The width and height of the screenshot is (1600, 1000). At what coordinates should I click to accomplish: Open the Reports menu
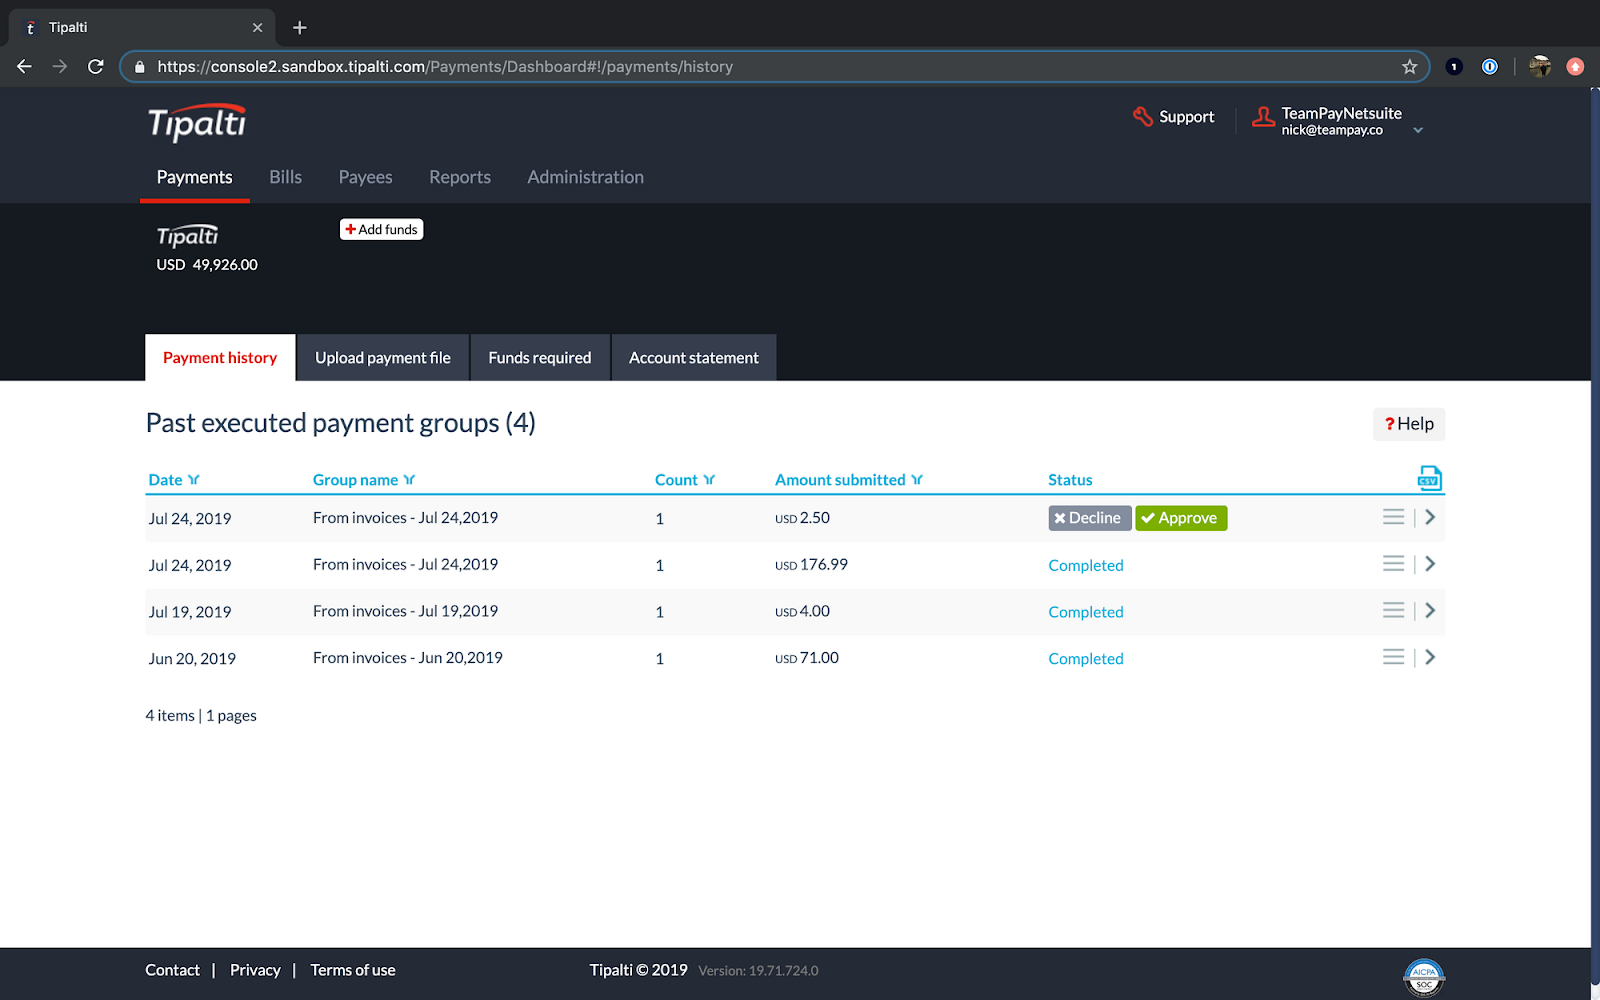click(x=460, y=177)
